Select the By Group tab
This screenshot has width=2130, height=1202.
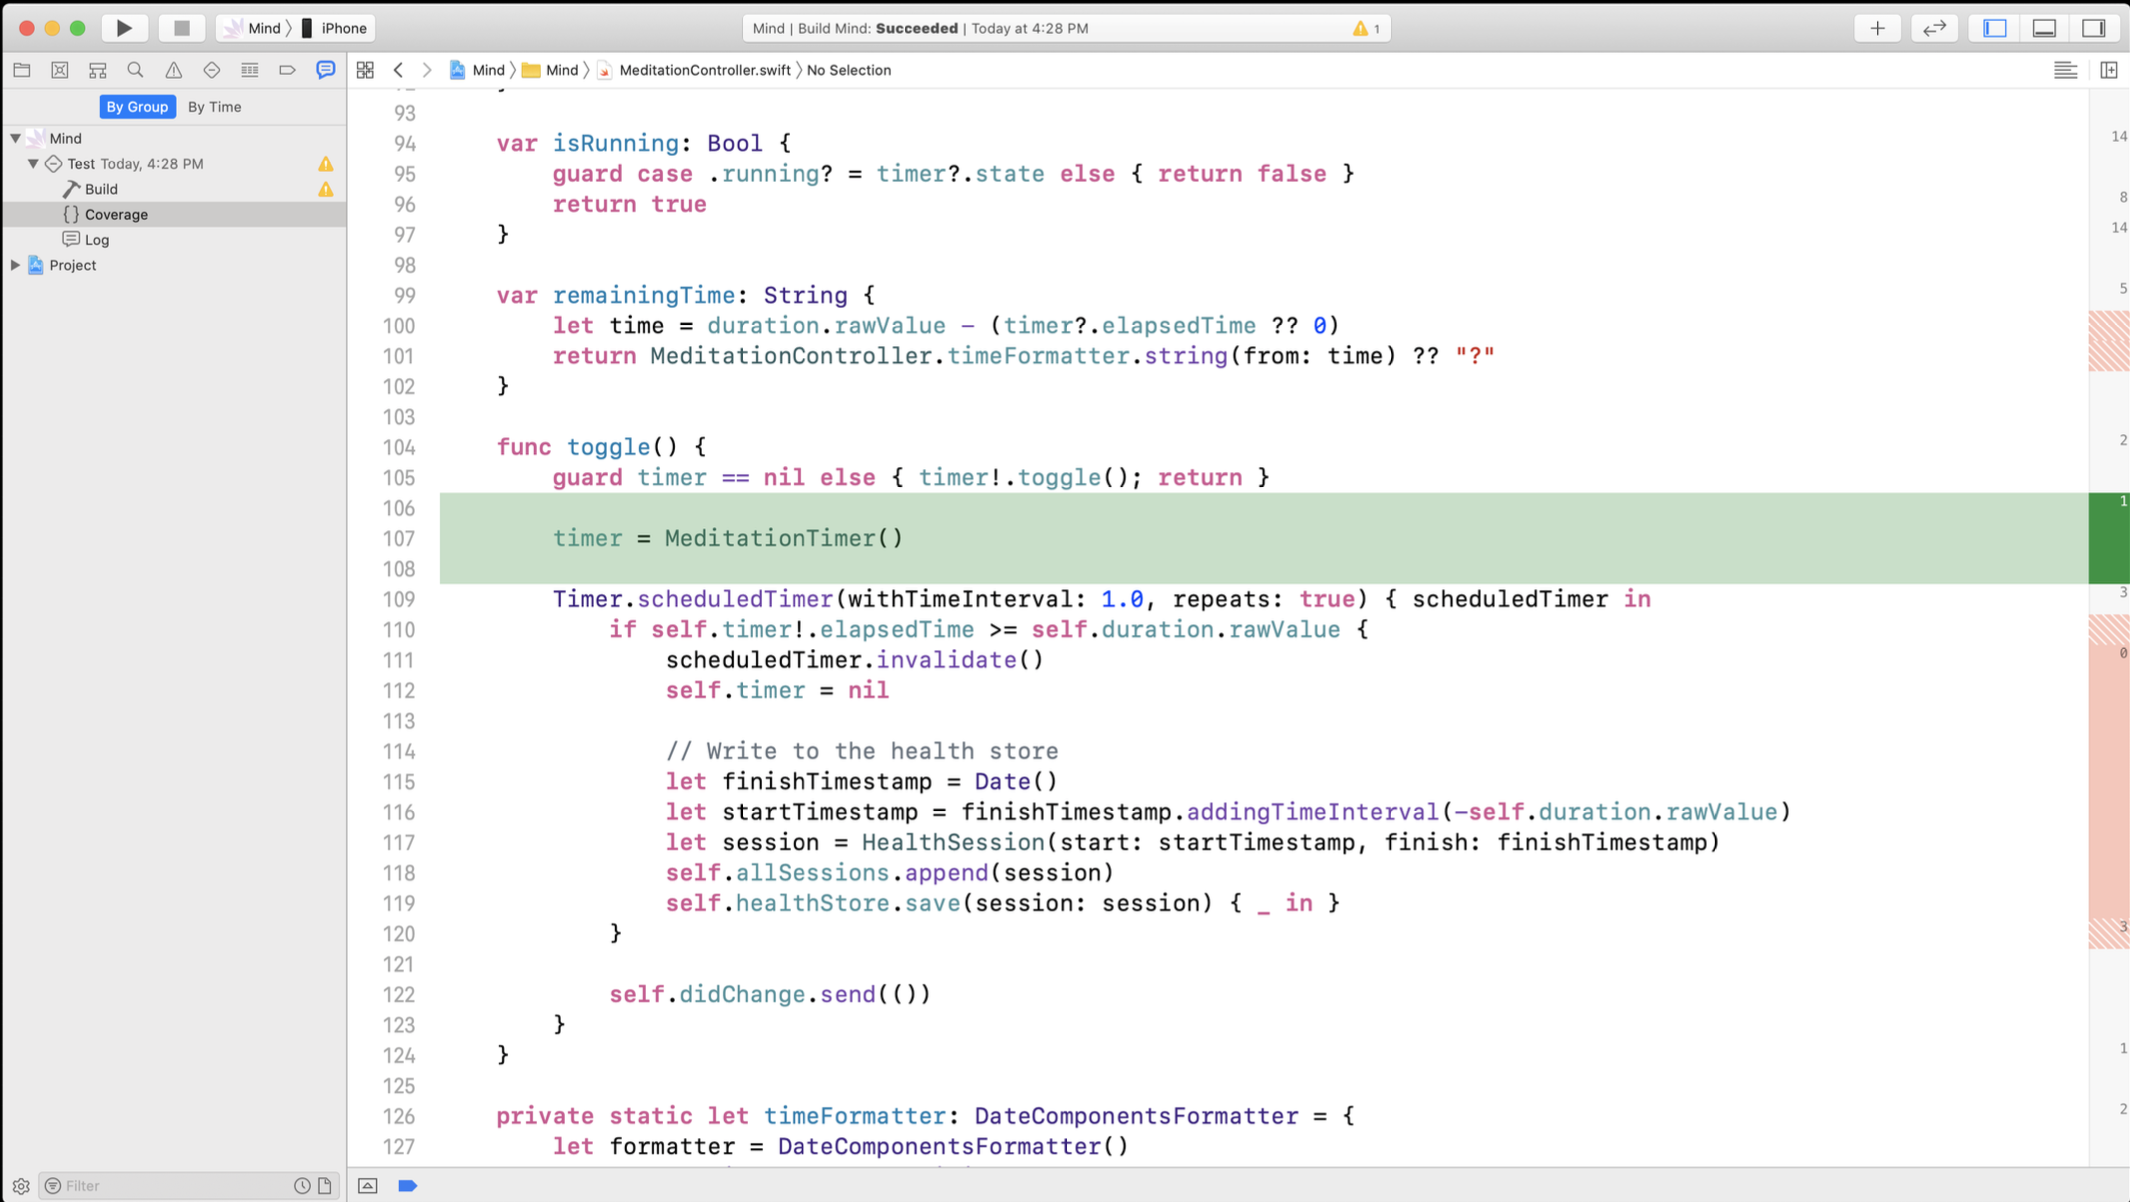pos(137,106)
